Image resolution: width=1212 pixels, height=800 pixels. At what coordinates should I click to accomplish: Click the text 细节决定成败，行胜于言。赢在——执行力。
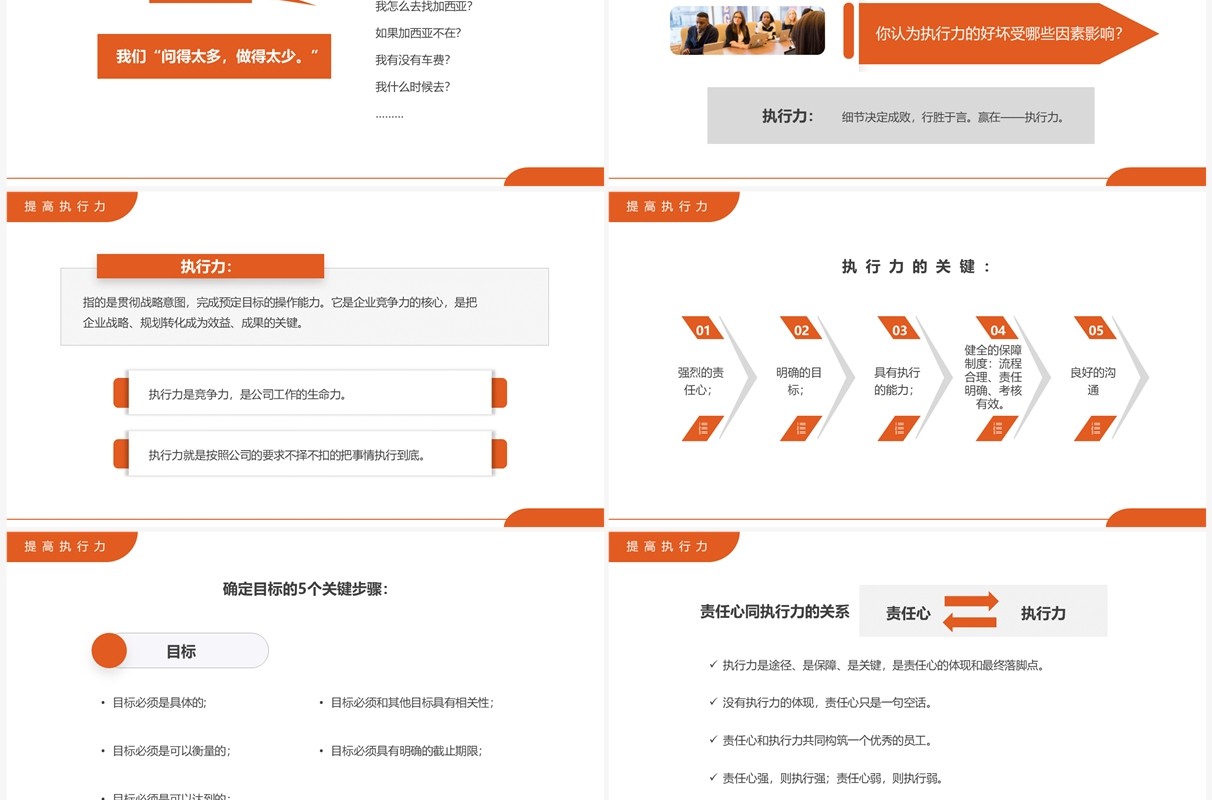pos(953,117)
